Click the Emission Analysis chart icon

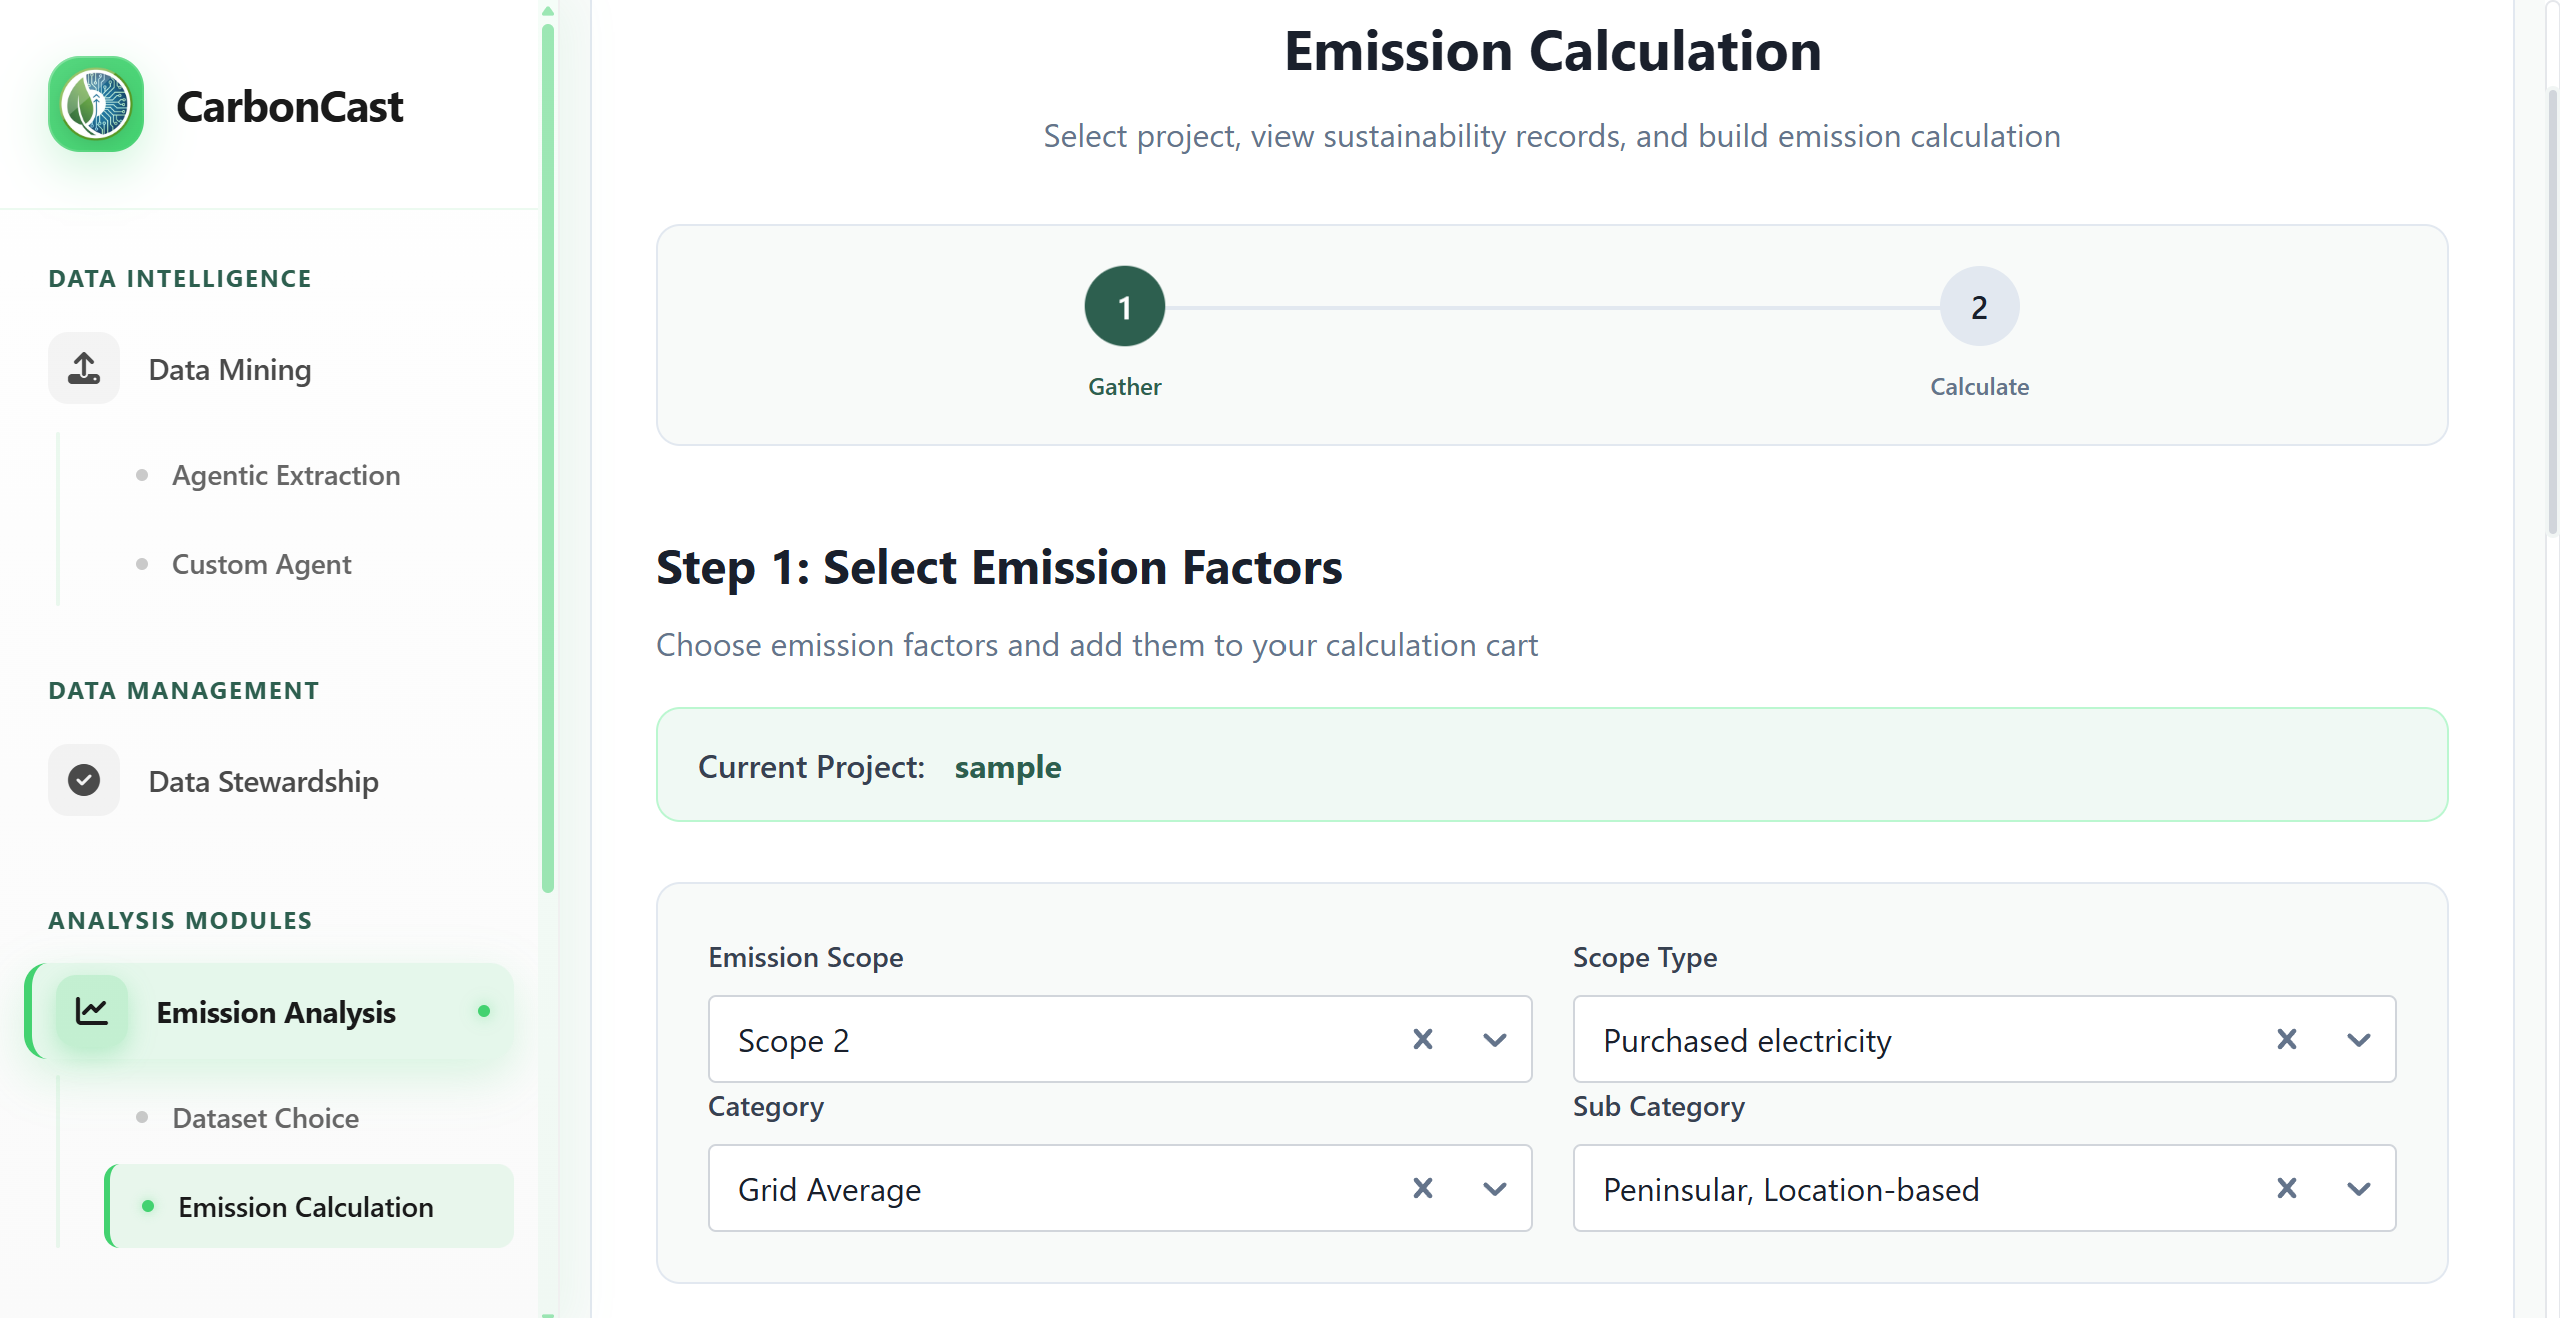92,1012
